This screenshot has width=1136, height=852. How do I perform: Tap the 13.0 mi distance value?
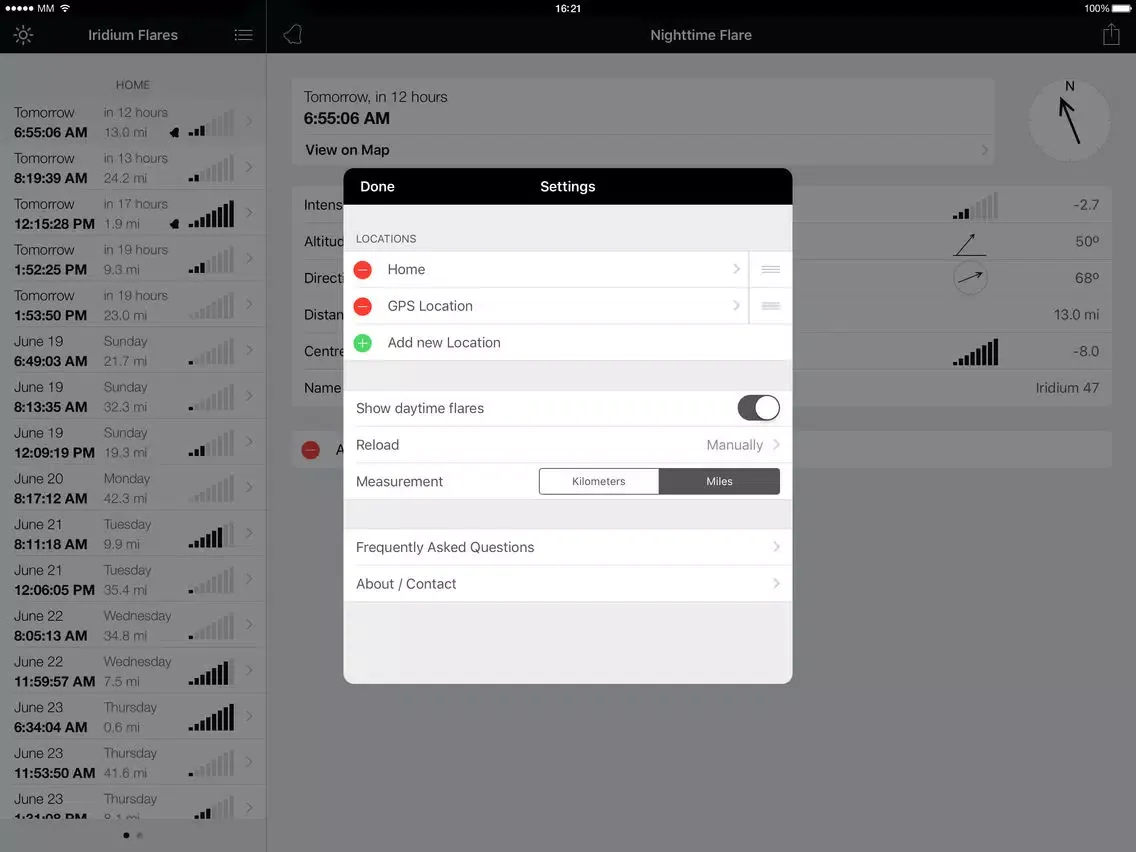(1076, 314)
